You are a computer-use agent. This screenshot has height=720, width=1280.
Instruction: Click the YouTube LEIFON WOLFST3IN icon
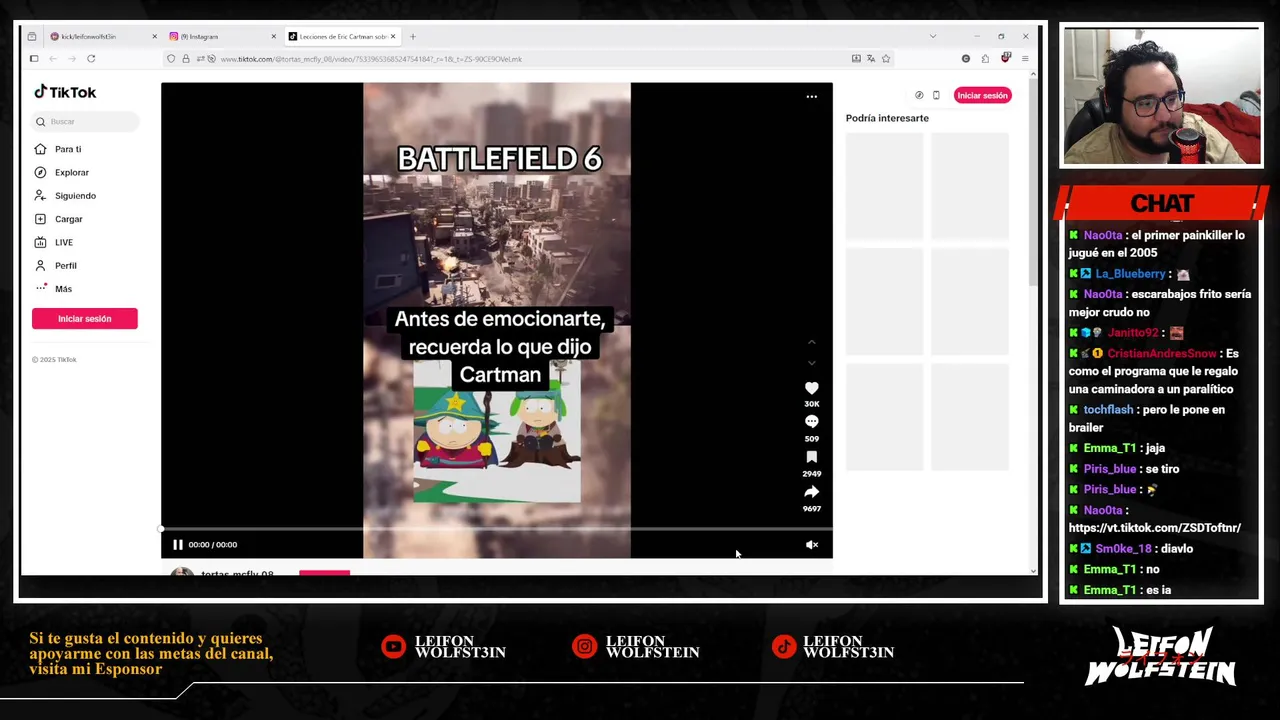393,647
